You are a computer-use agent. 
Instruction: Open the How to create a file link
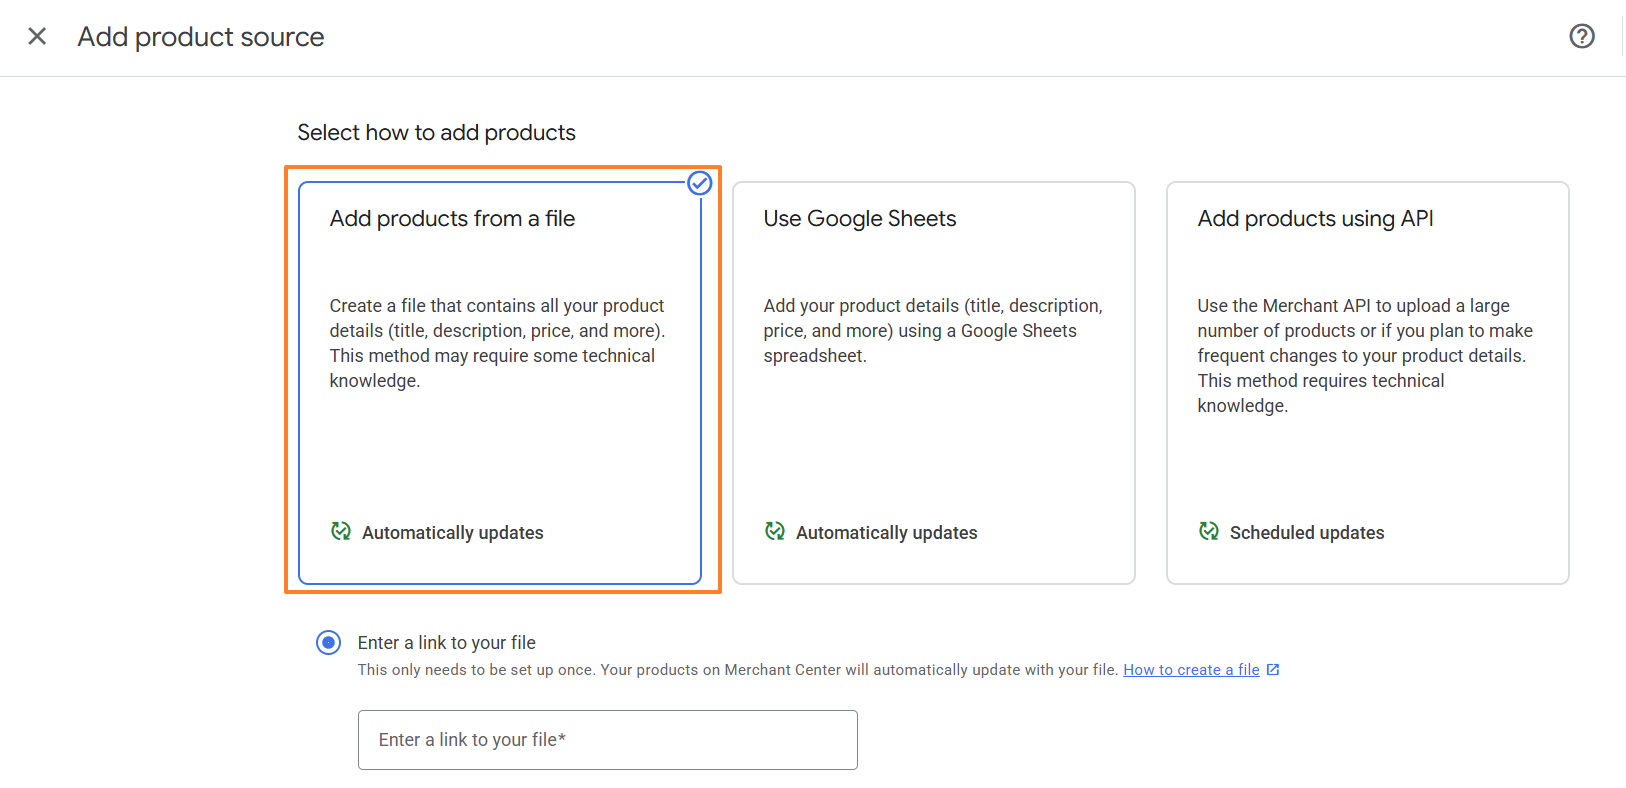tap(1190, 670)
